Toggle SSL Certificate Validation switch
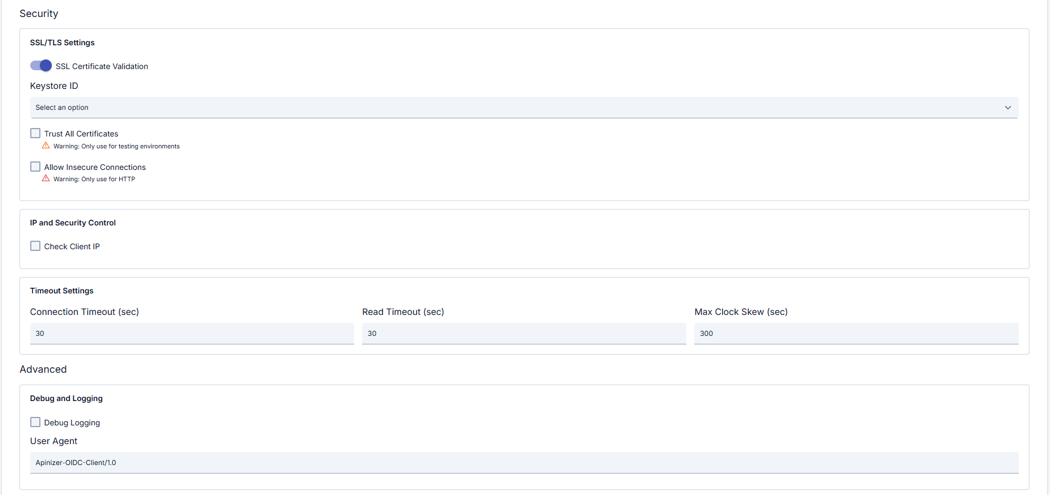This screenshot has width=1050, height=495. click(41, 66)
